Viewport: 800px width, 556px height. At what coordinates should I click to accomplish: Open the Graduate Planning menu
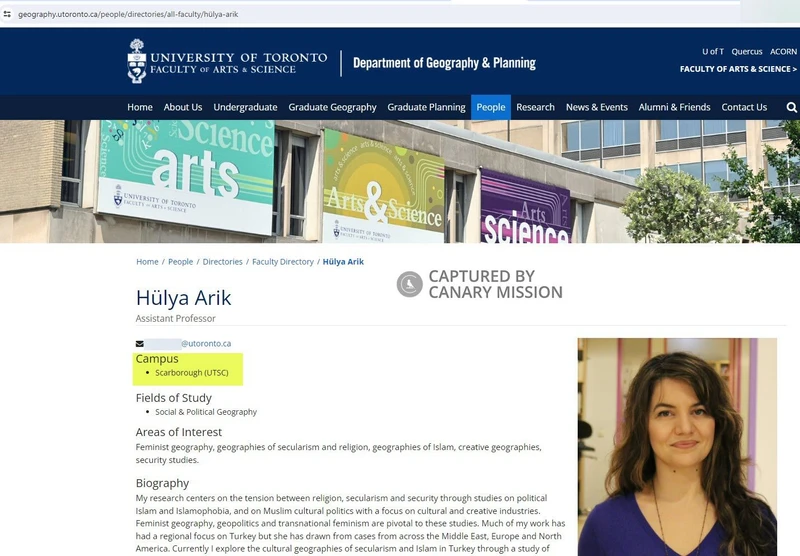(426, 107)
